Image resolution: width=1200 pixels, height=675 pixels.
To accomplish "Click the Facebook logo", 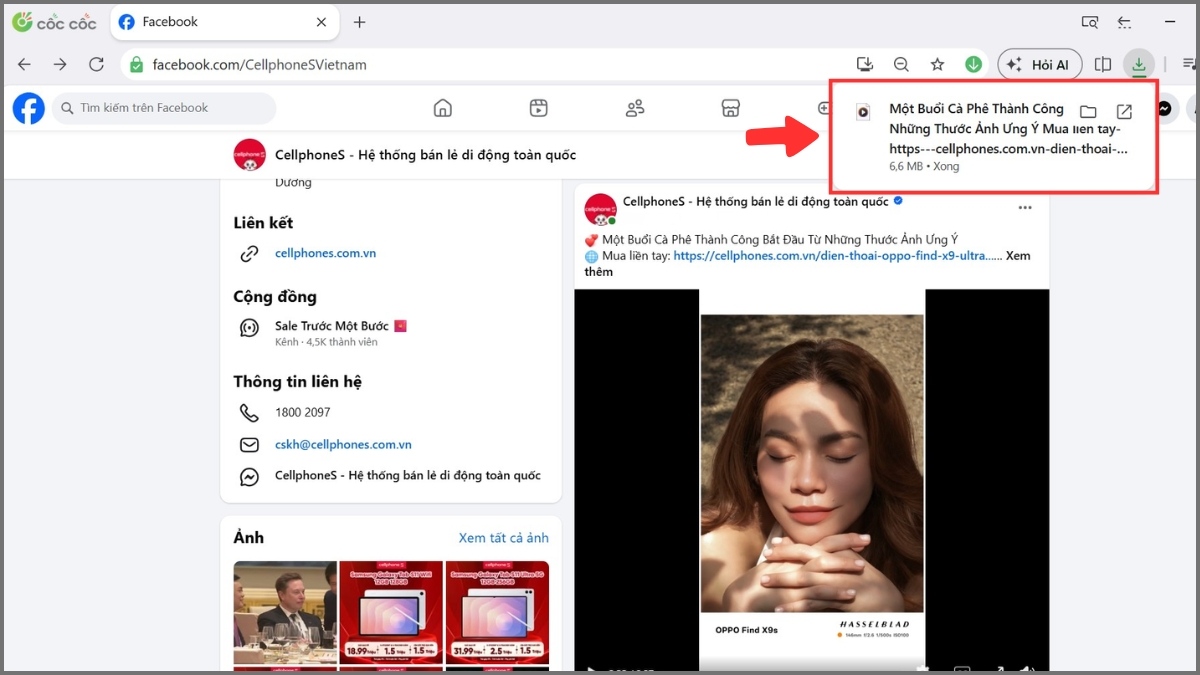I will 28,108.
